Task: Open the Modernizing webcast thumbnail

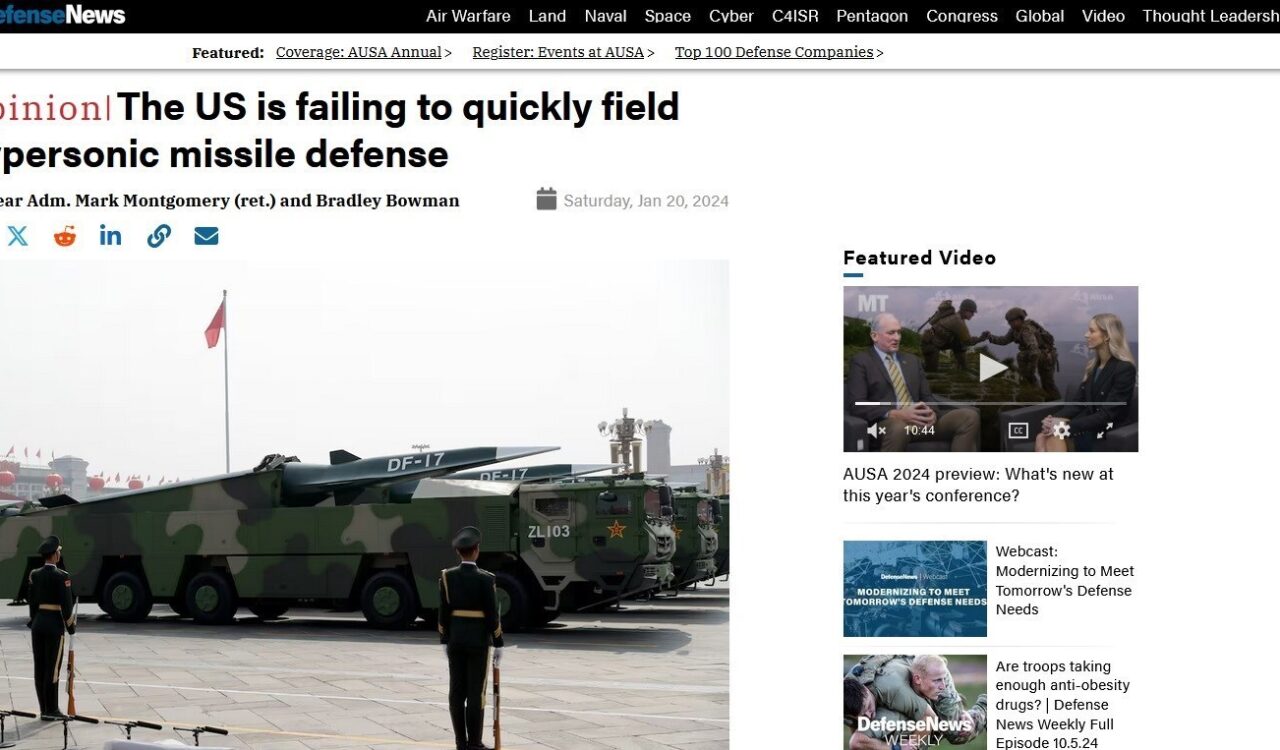Action: pos(915,589)
